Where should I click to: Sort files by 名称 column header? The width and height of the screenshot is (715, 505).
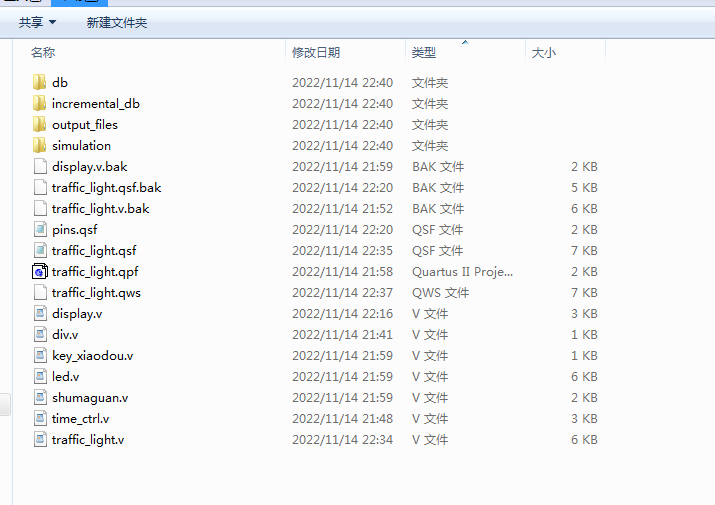point(43,52)
